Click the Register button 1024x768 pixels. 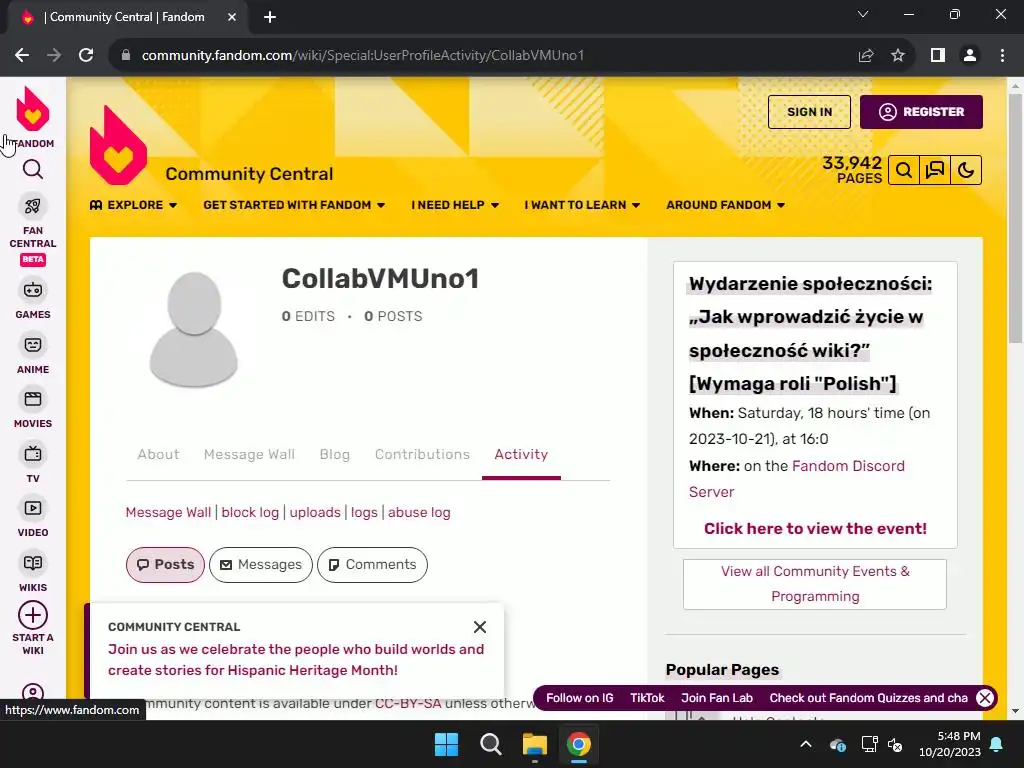[x=921, y=112]
